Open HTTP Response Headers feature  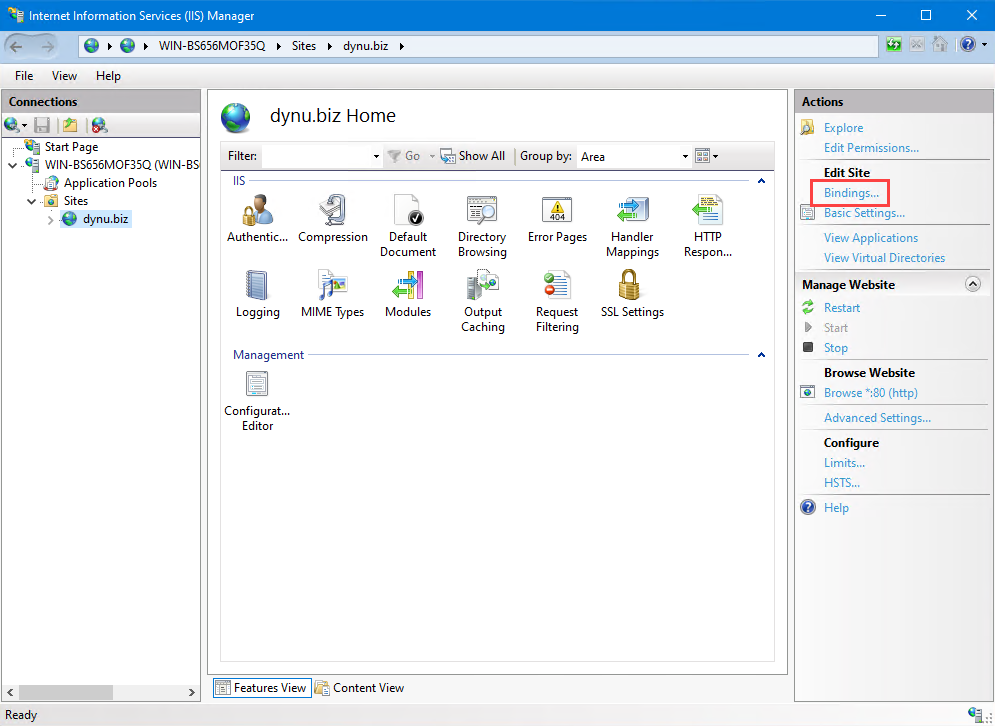(x=708, y=226)
